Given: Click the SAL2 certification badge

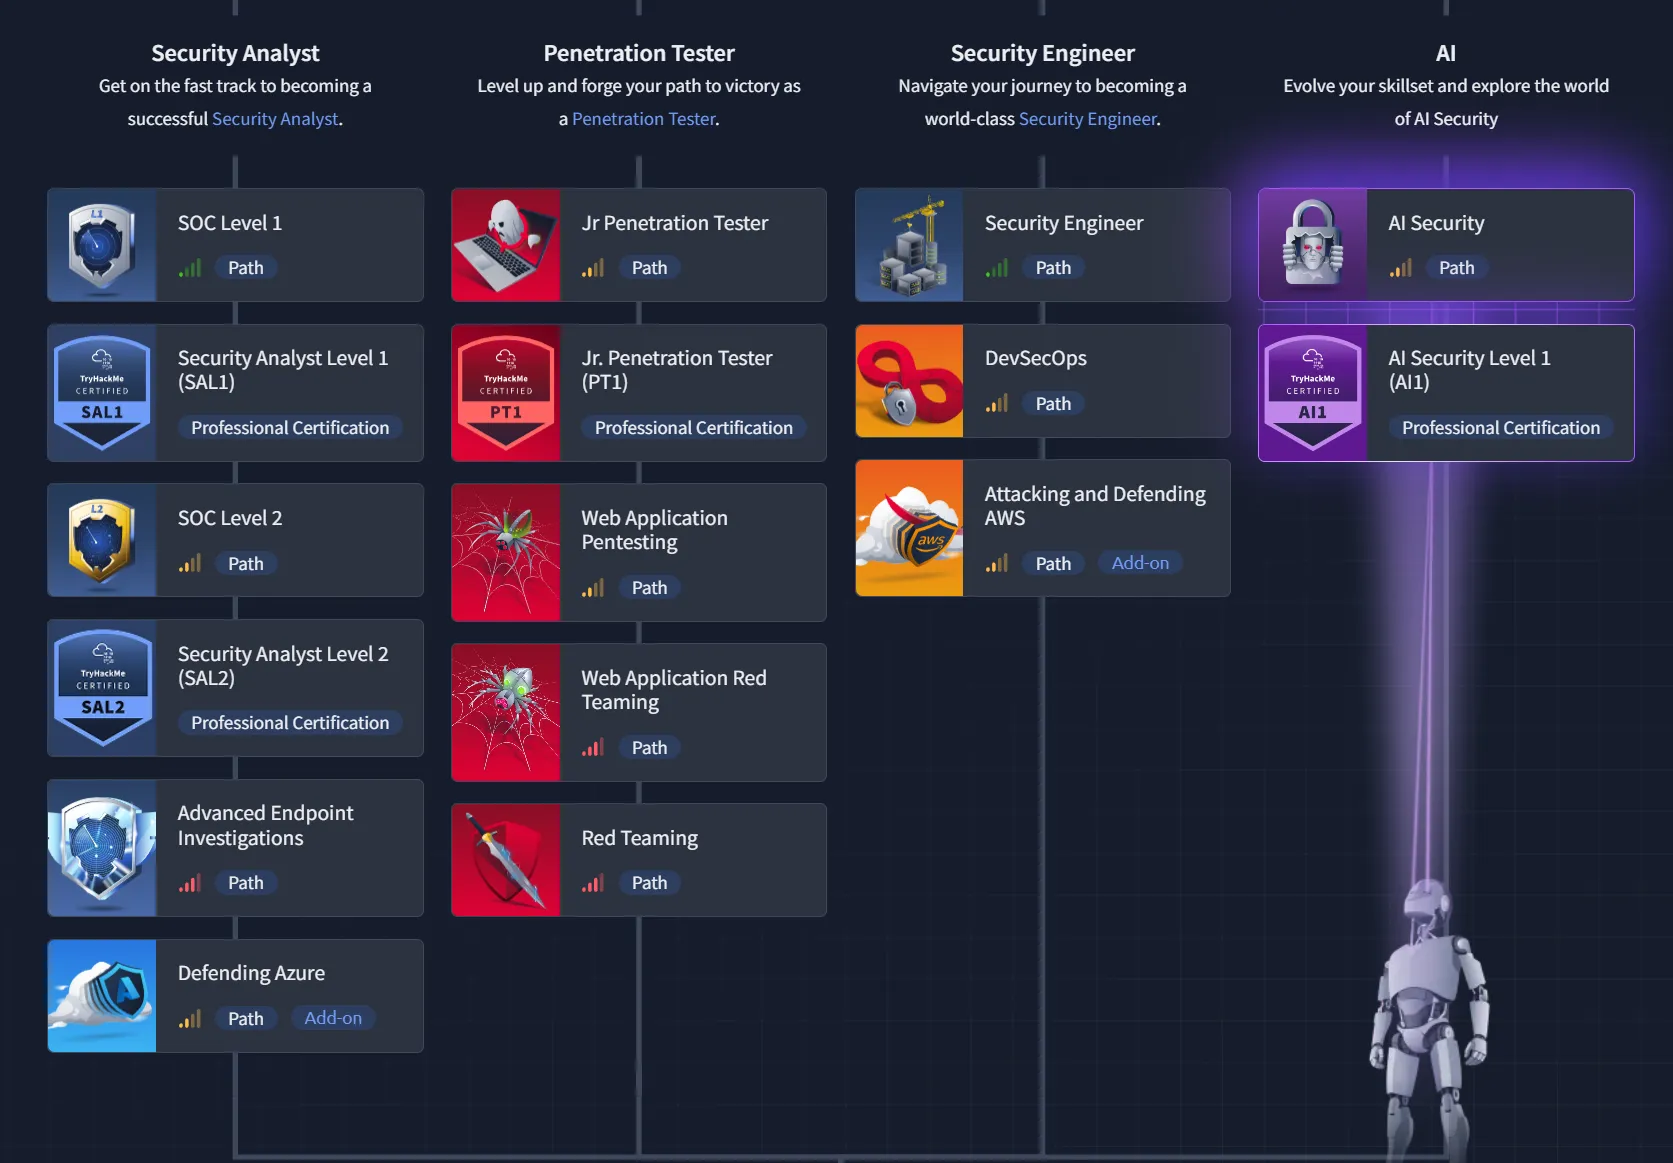Looking at the screenshot, I should (x=102, y=688).
